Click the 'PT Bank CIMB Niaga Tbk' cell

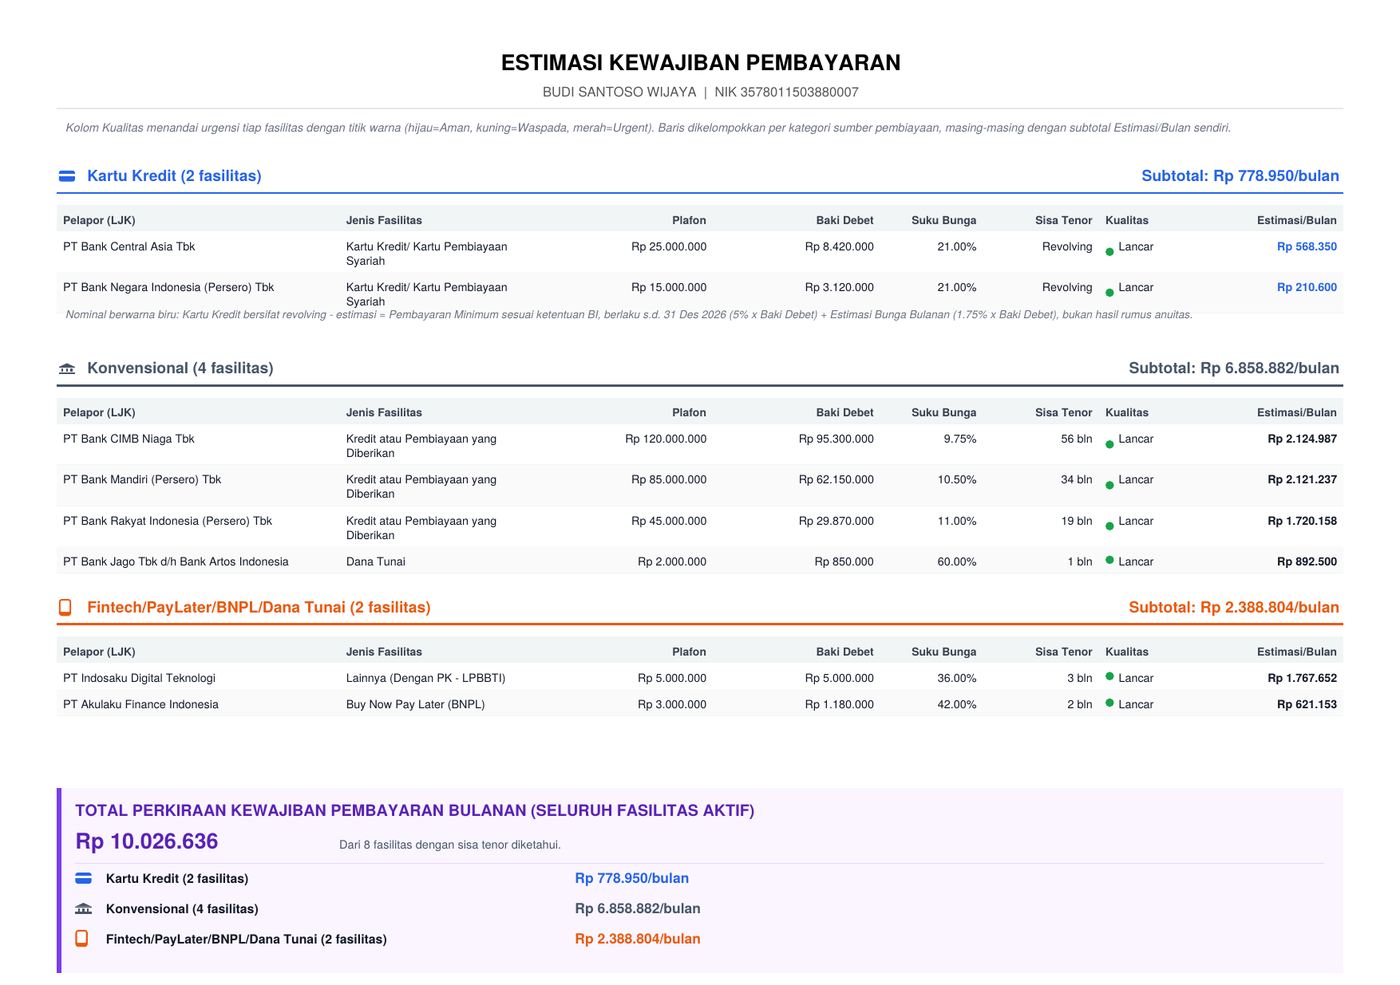pyautogui.click(x=129, y=439)
